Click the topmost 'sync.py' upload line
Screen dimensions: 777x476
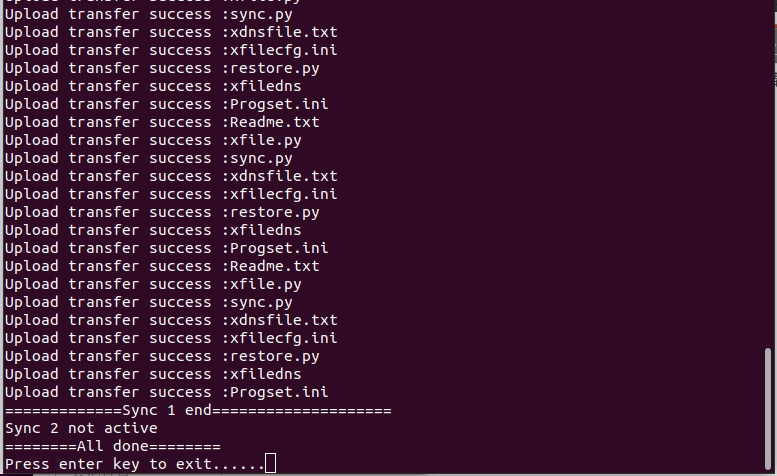[149, 14]
